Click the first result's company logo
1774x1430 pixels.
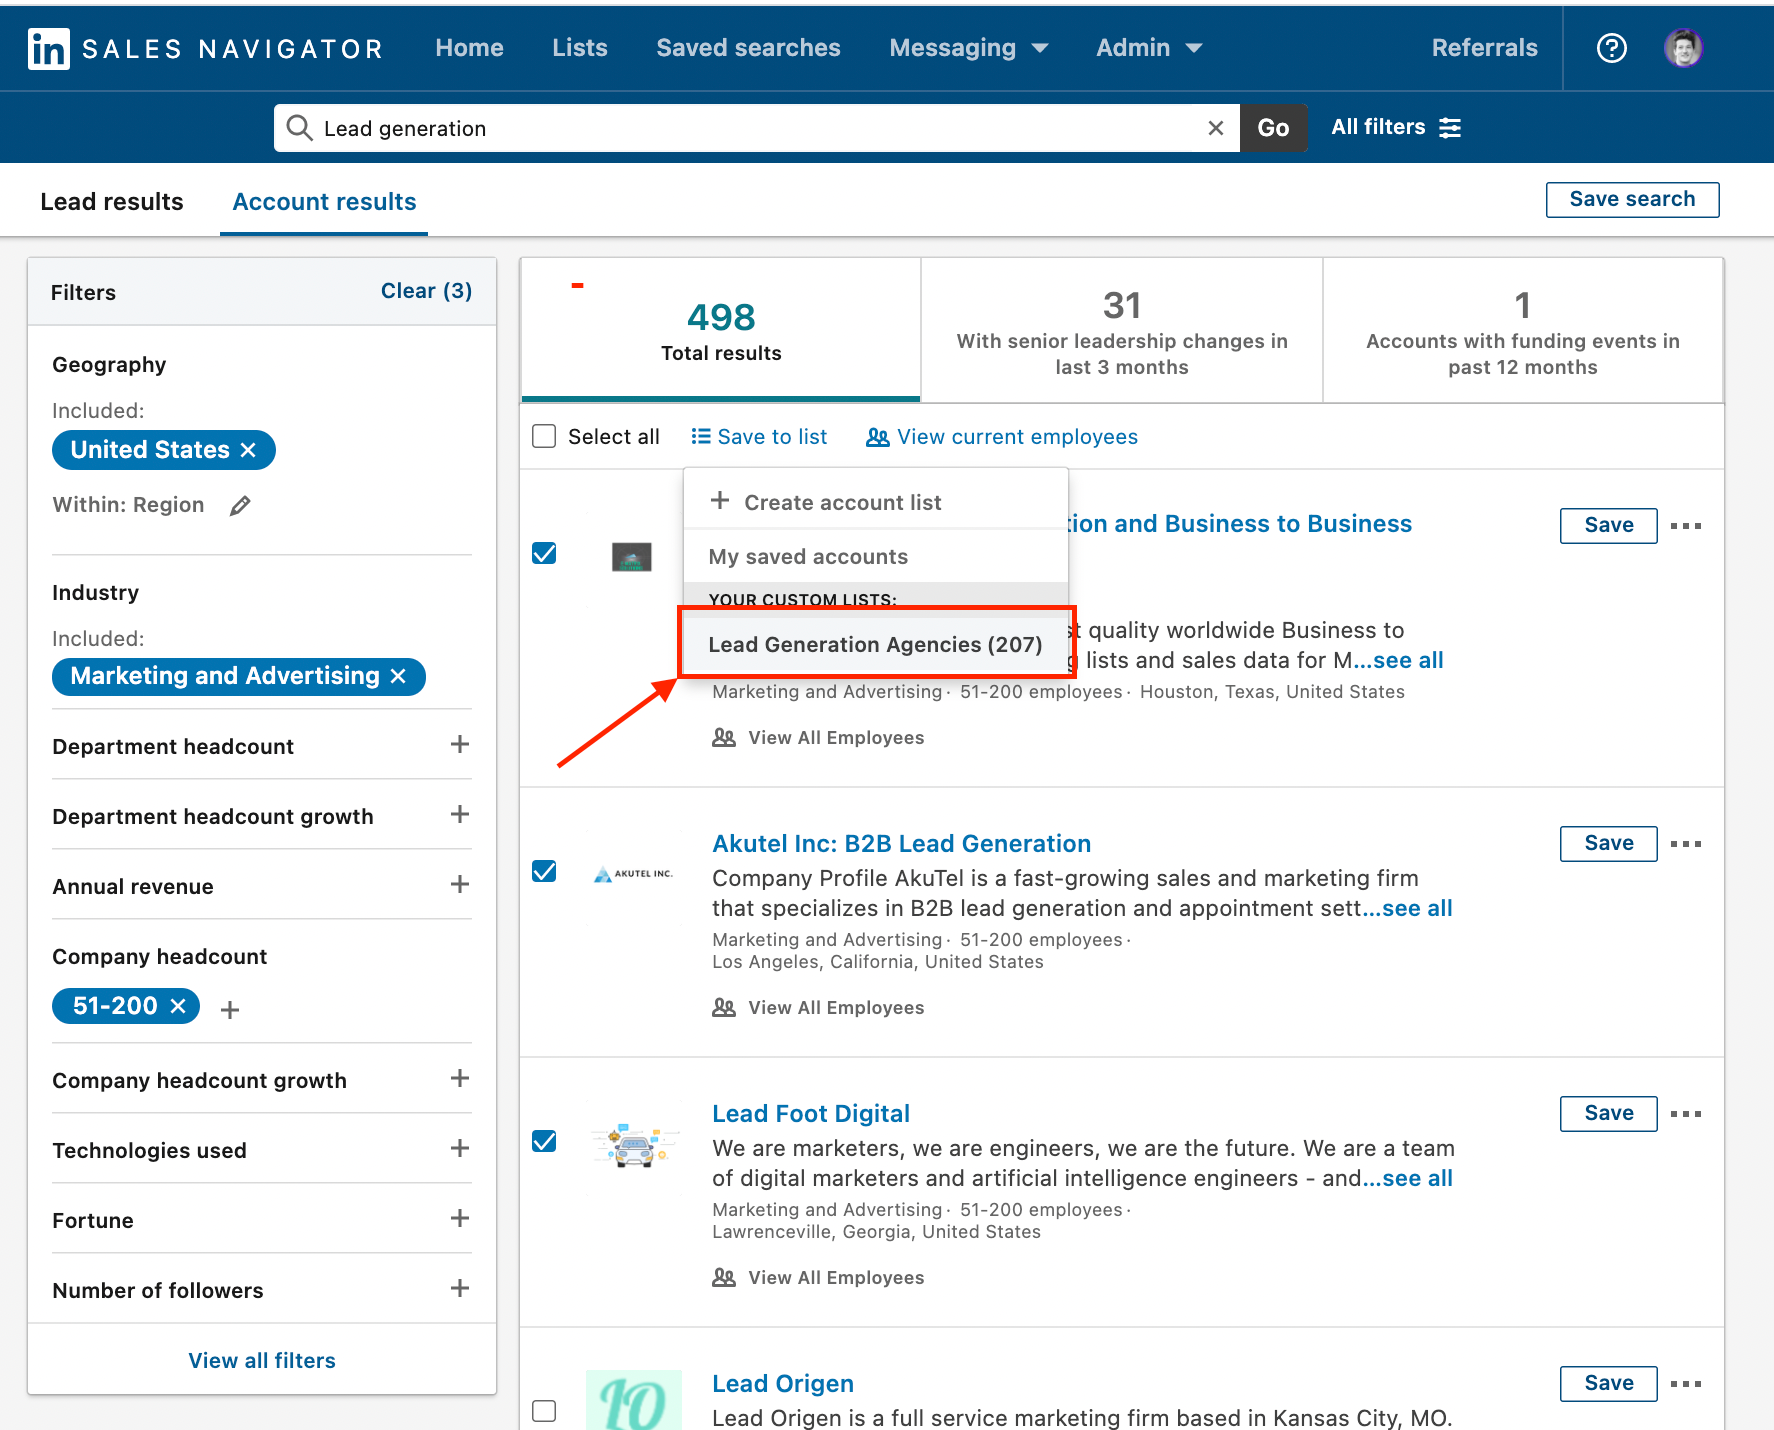point(631,557)
